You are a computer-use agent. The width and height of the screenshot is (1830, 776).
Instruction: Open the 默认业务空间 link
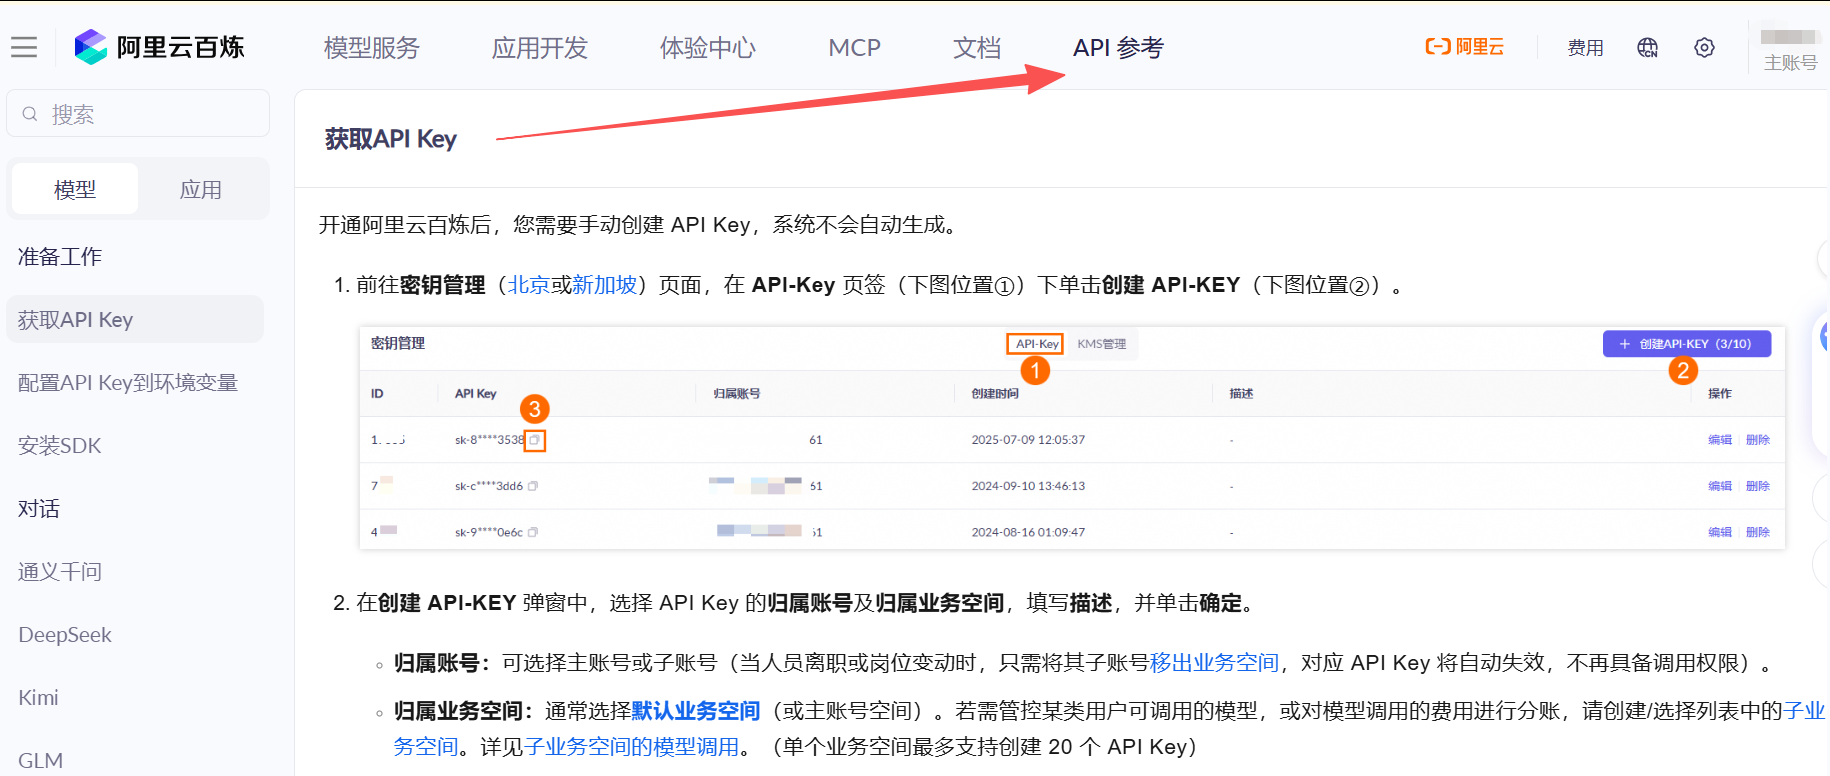pyautogui.click(x=696, y=711)
